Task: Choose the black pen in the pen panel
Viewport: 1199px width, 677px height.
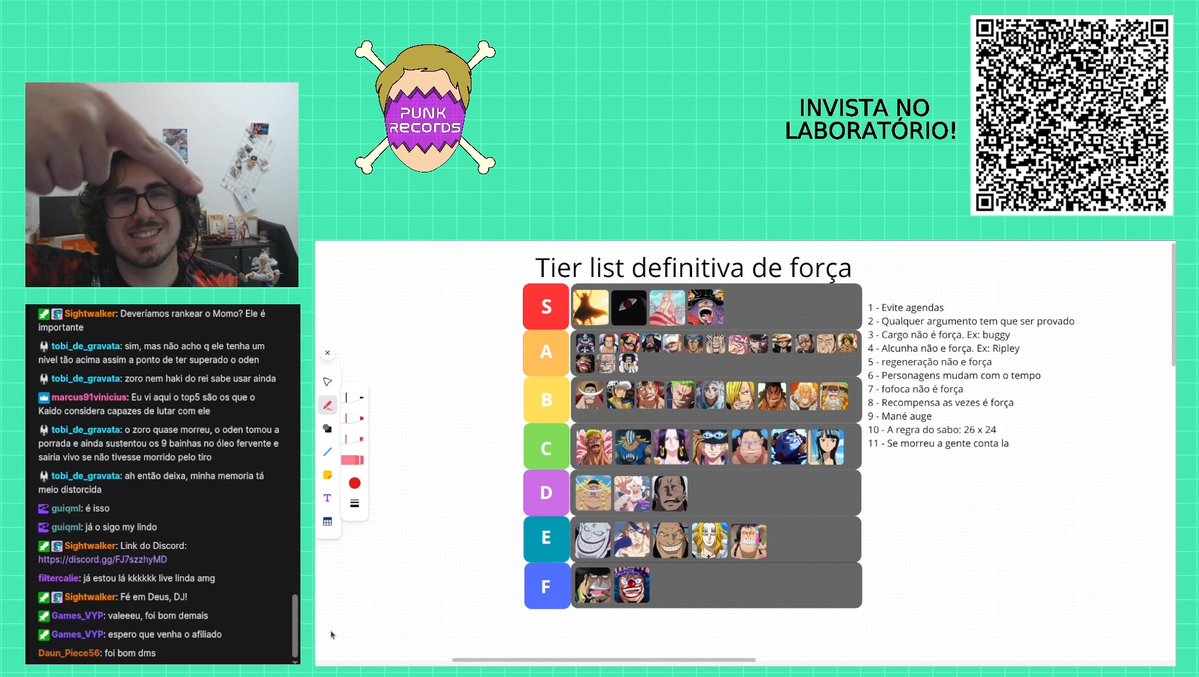Action: coord(354,397)
